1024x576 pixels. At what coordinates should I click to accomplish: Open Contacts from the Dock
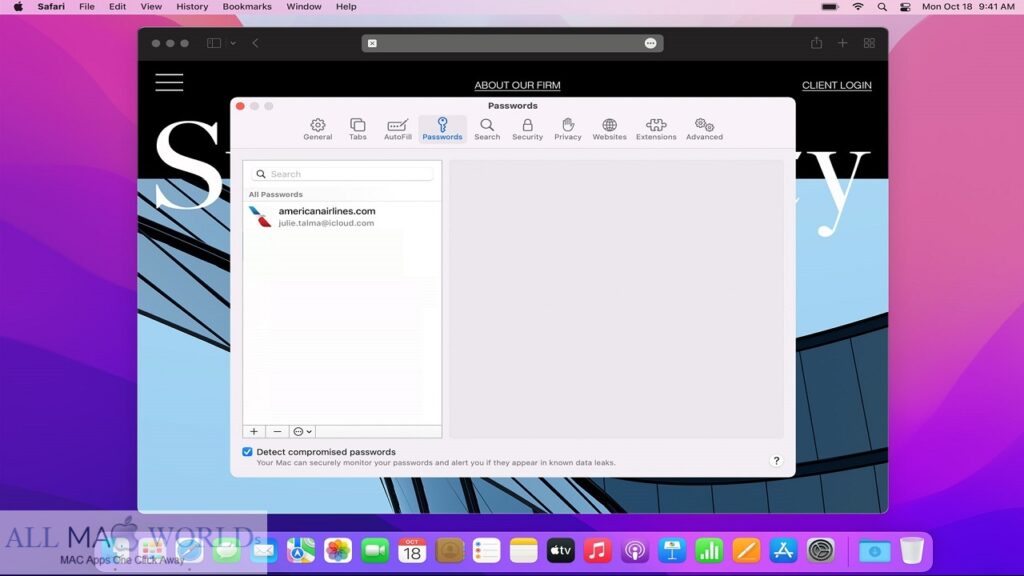449,551
